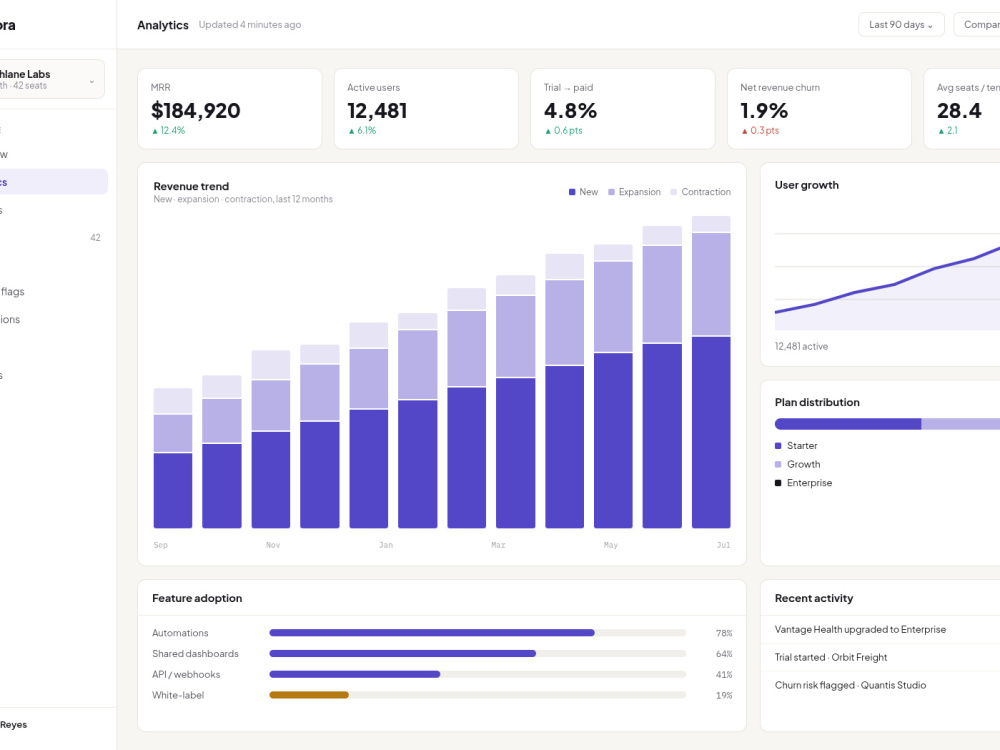Click the Sep bar in Revenue trend

point(173,458)
